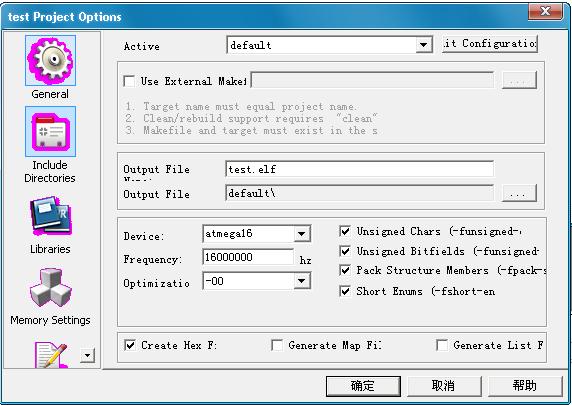Click the sidebar scroll down arrow

pos(88,355)
